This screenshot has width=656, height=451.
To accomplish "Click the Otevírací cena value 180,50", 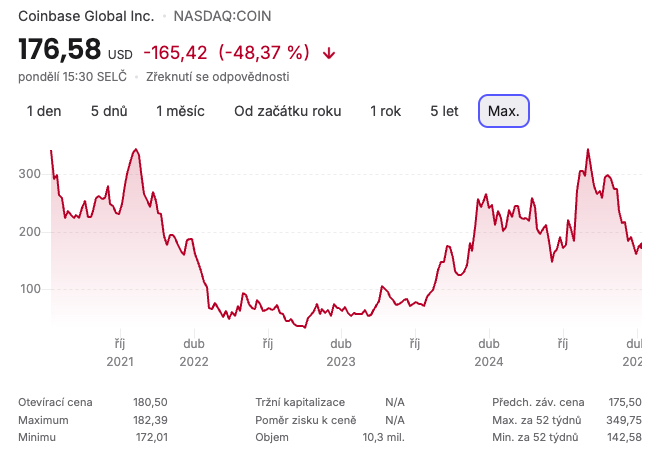I will click(x=150, y=402).
